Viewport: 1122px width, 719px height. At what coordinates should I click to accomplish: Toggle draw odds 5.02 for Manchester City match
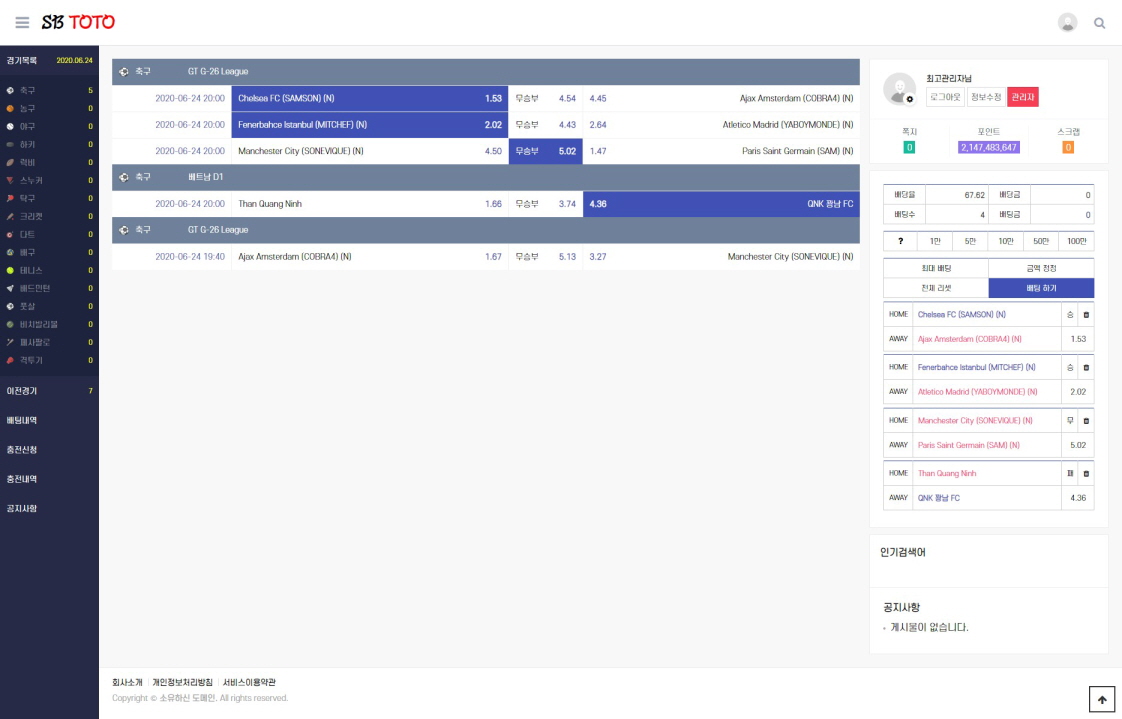pos(545,152)
